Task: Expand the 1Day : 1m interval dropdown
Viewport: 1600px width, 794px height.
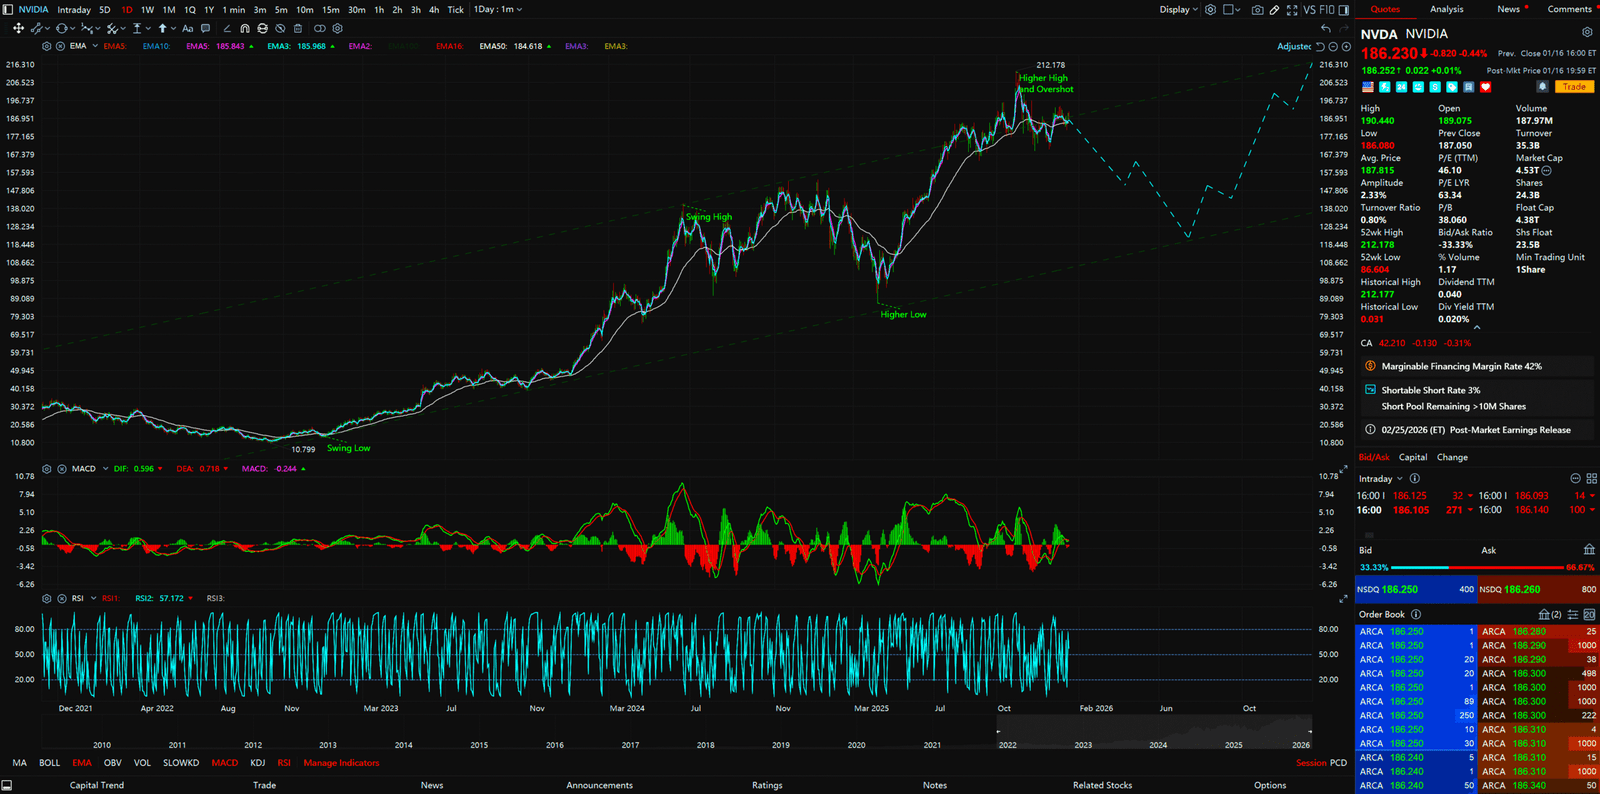Action: pos(498,10)
